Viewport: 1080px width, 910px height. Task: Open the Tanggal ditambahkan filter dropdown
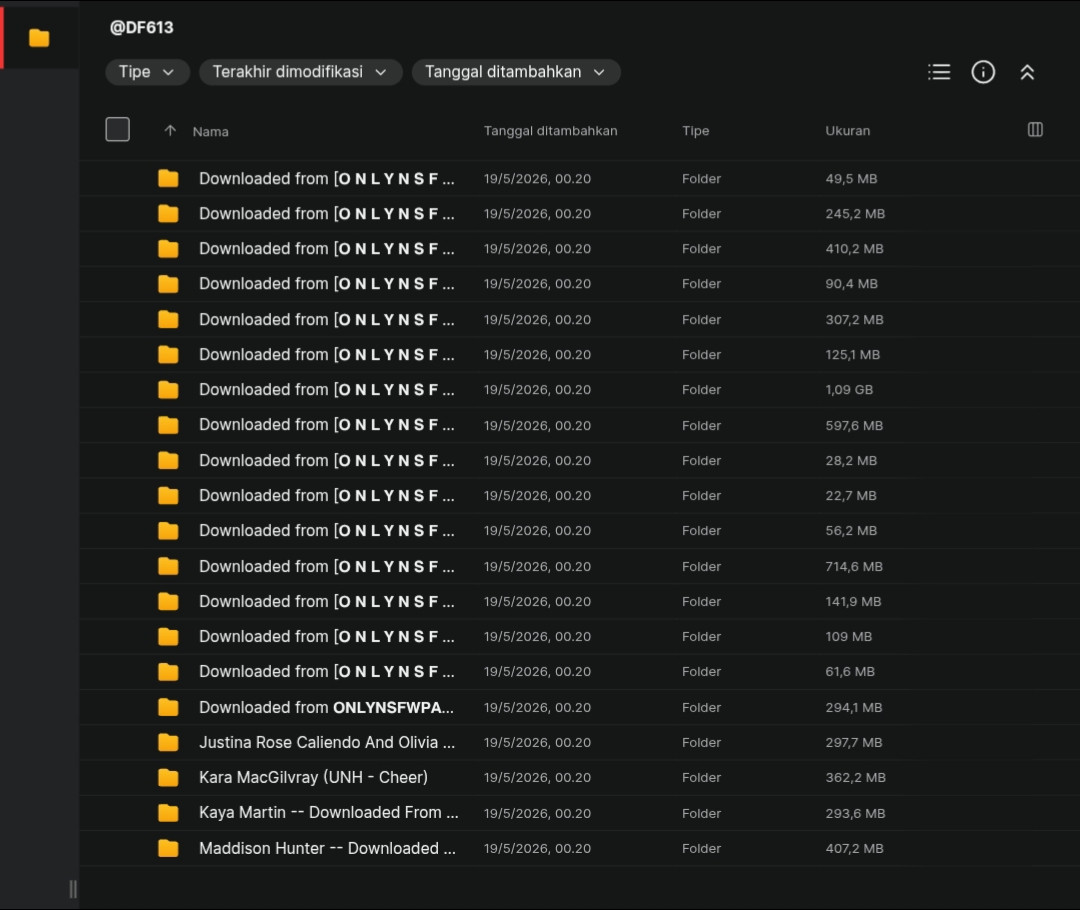click(516, 72)
